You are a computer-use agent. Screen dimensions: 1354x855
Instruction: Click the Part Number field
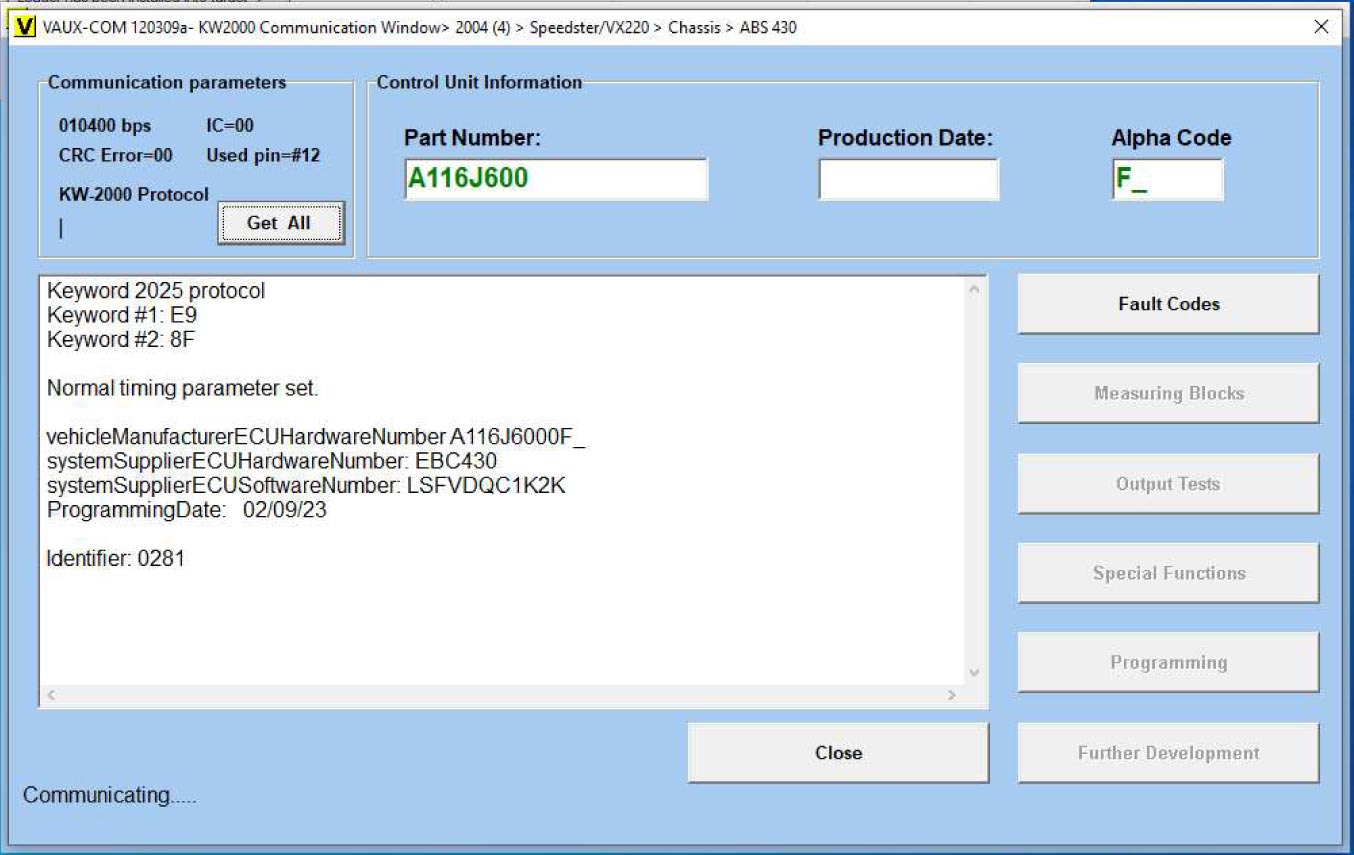pyautogui.click(x=555, y=180)
